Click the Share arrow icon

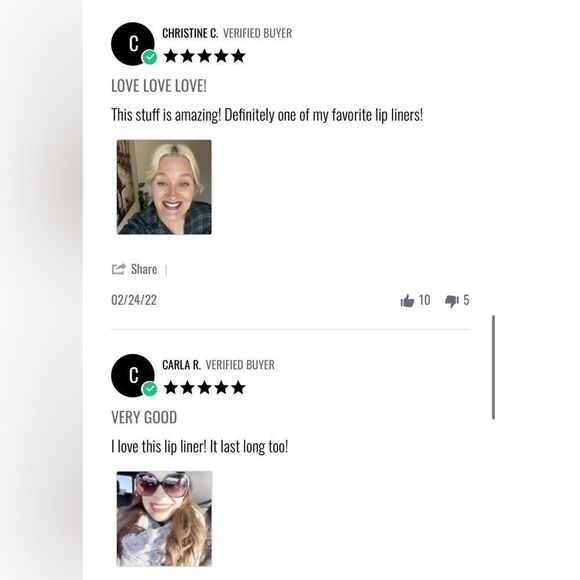coord(119,269)
